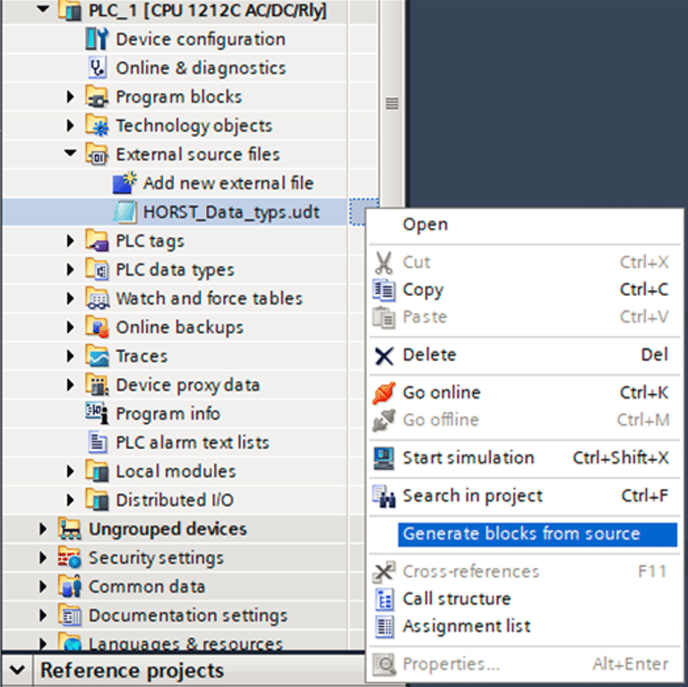Collapse the Reference projects panel
688x687 pixels.
pyautogui.click(x=16, y=670)
